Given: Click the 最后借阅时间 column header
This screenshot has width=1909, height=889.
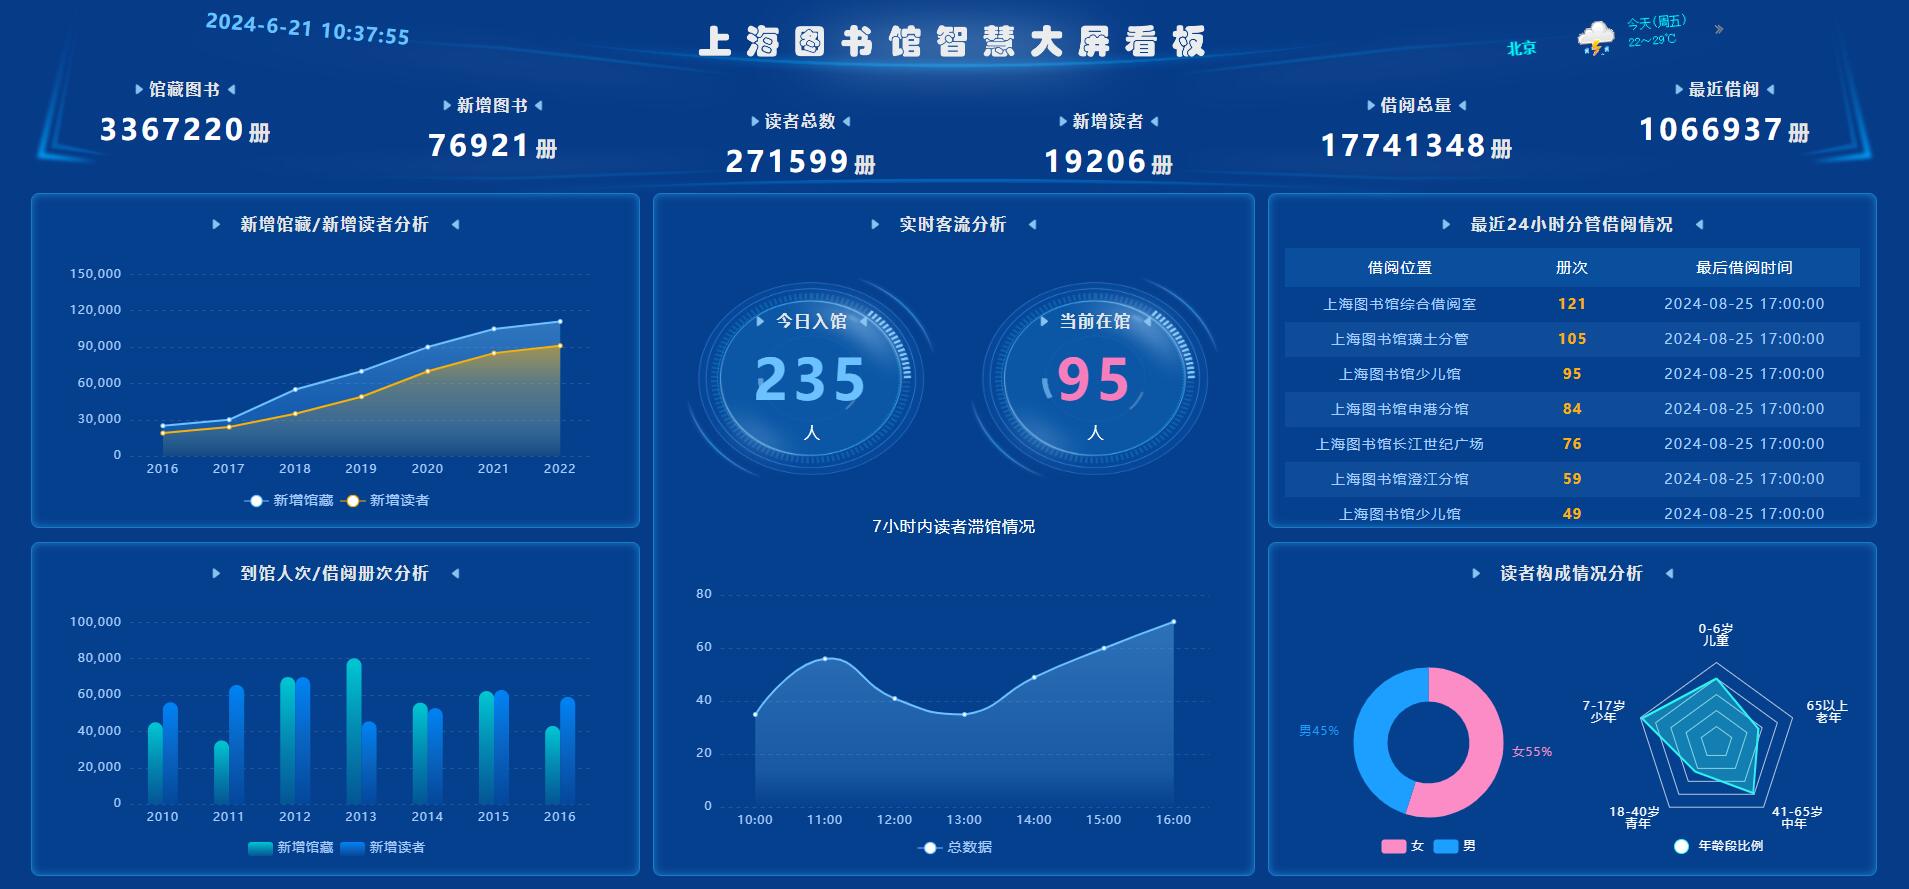Looking at the screenshot, I should click(1743, 268).
